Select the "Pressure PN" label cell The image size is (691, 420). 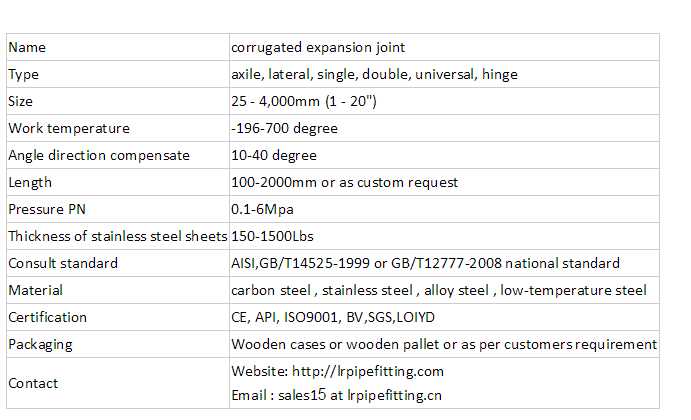50,210
